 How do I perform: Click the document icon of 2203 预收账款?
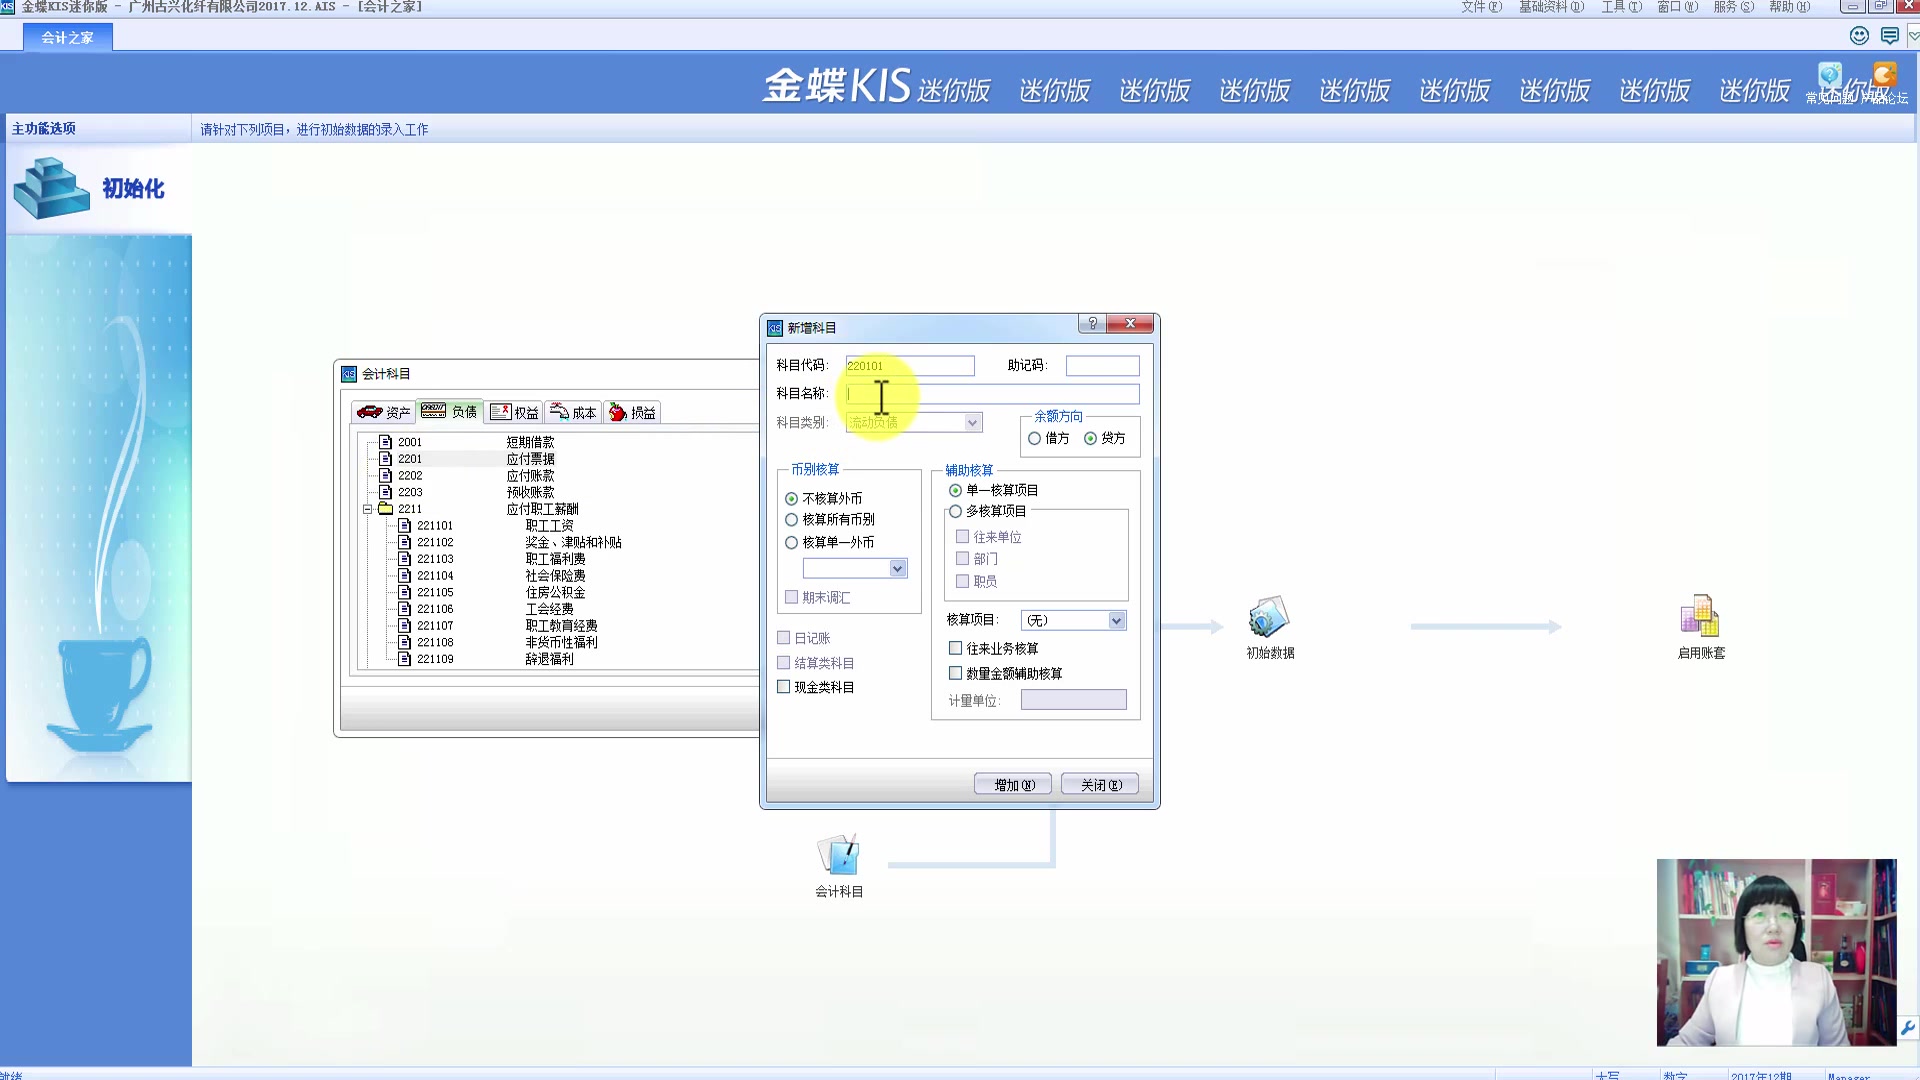coord(385,492)
